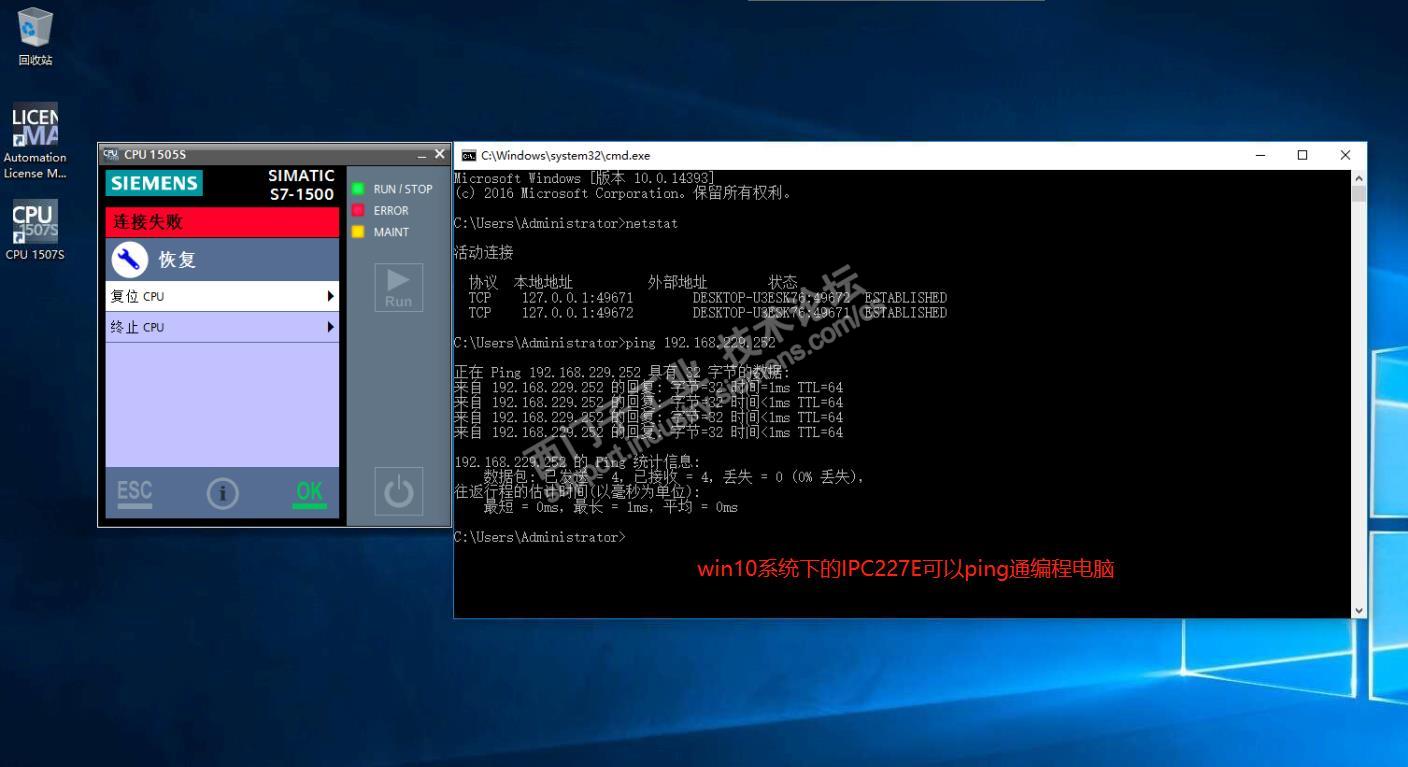Click the ESC button on CPU panel
Viewport: 1408px width, 767px height.
[135, 493]
